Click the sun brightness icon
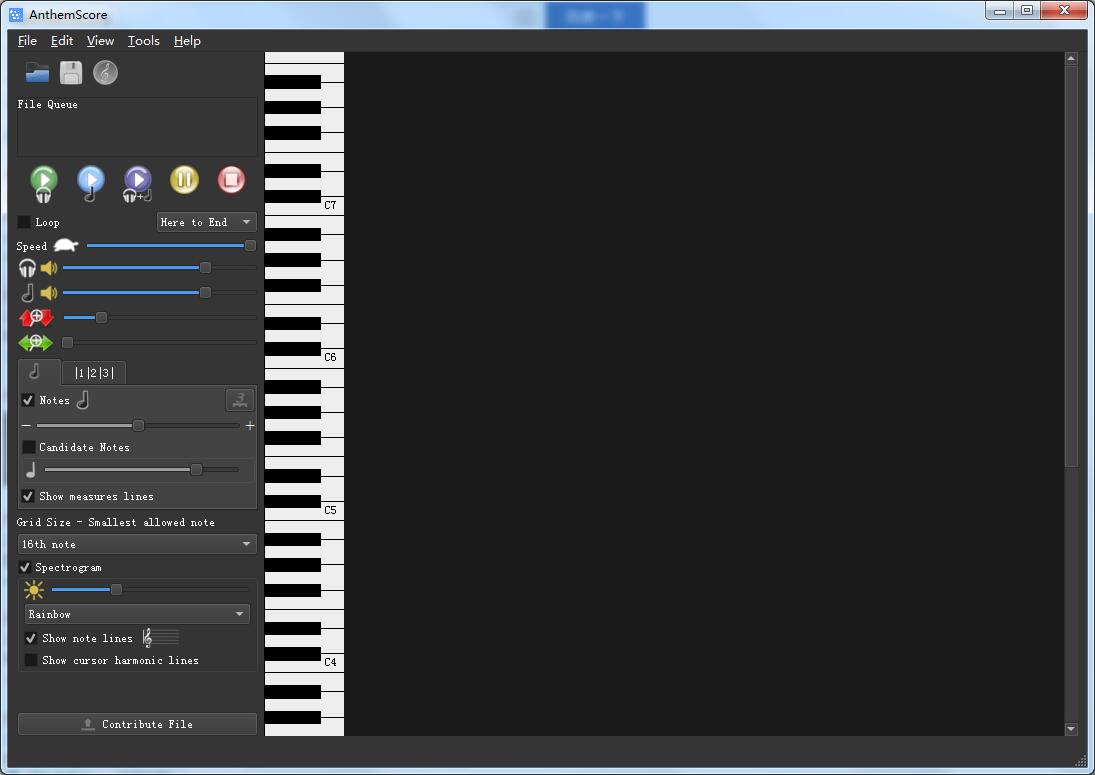The height and width of the screenshot is (775, 1095). pos(34,590)
